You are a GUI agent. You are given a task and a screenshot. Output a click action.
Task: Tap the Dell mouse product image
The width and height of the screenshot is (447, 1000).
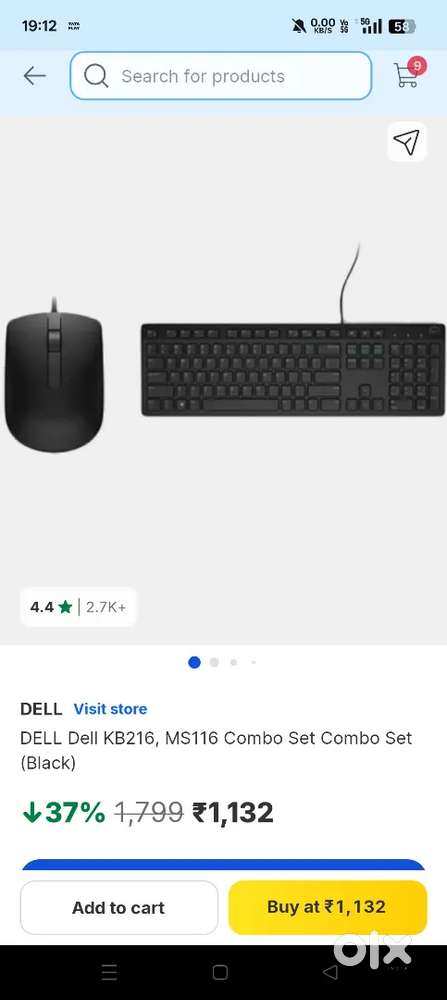pos(54,375)
